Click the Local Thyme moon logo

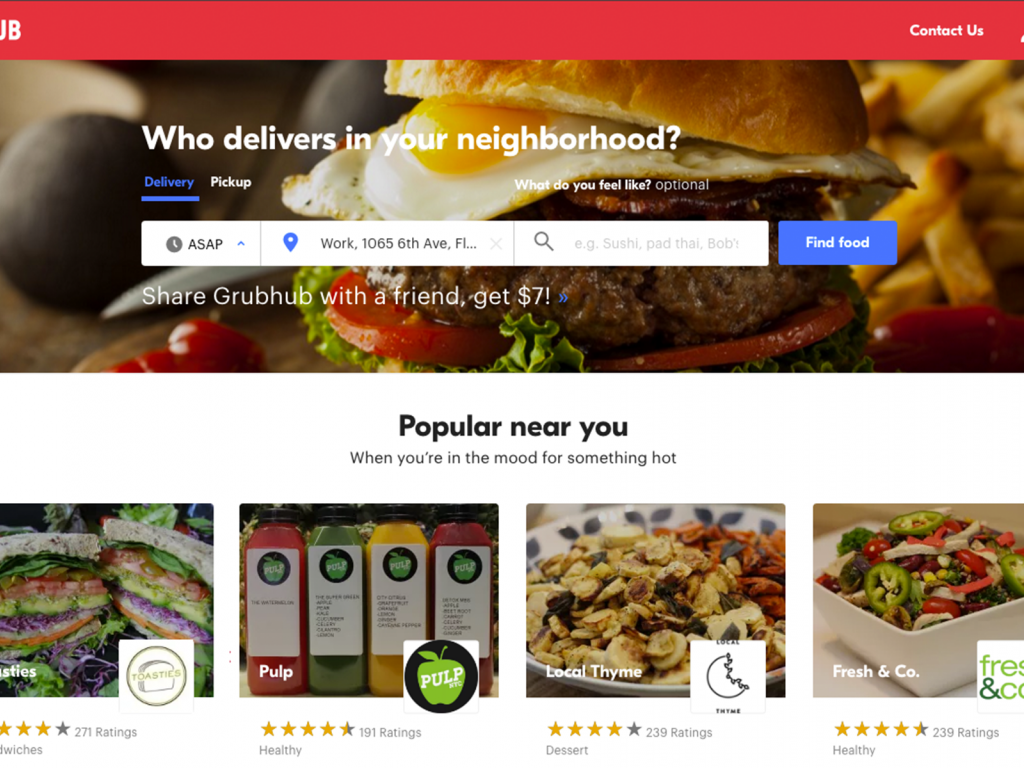click(x=728, y=677)
